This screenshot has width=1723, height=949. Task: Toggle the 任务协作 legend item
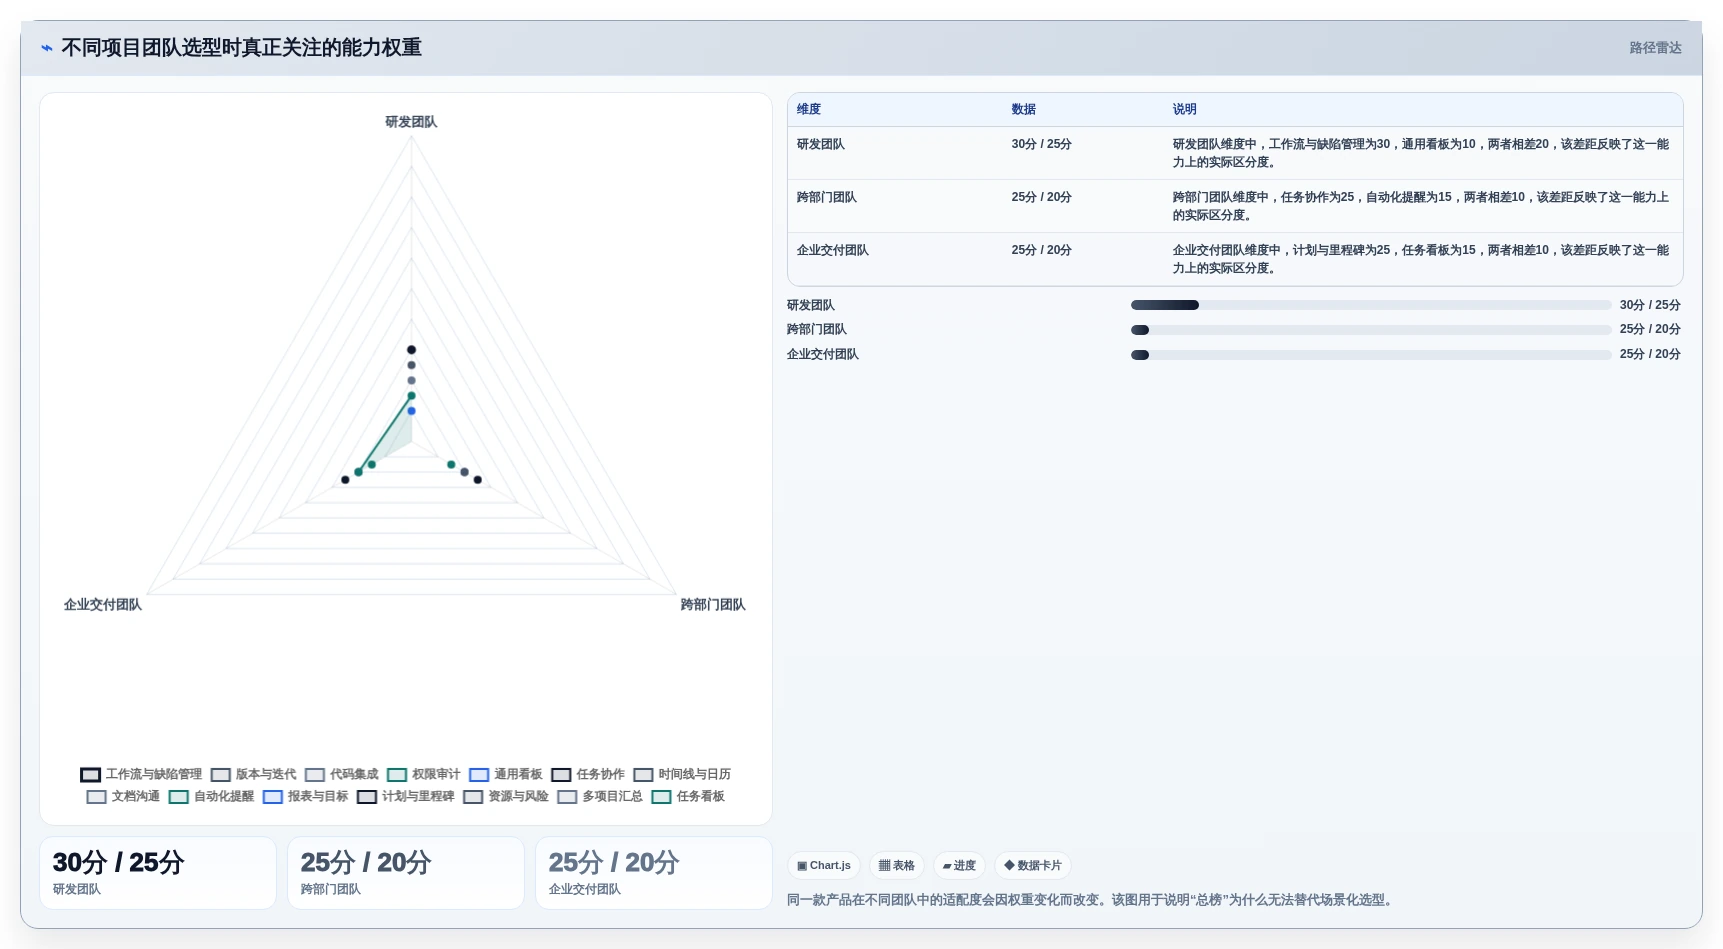pos(587,774)
